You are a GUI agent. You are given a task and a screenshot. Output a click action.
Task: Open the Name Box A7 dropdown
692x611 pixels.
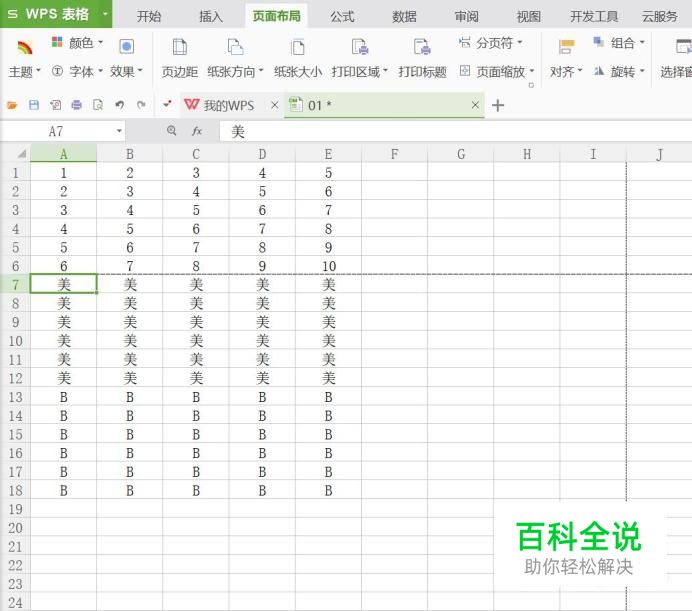click(x=119, y=131)
